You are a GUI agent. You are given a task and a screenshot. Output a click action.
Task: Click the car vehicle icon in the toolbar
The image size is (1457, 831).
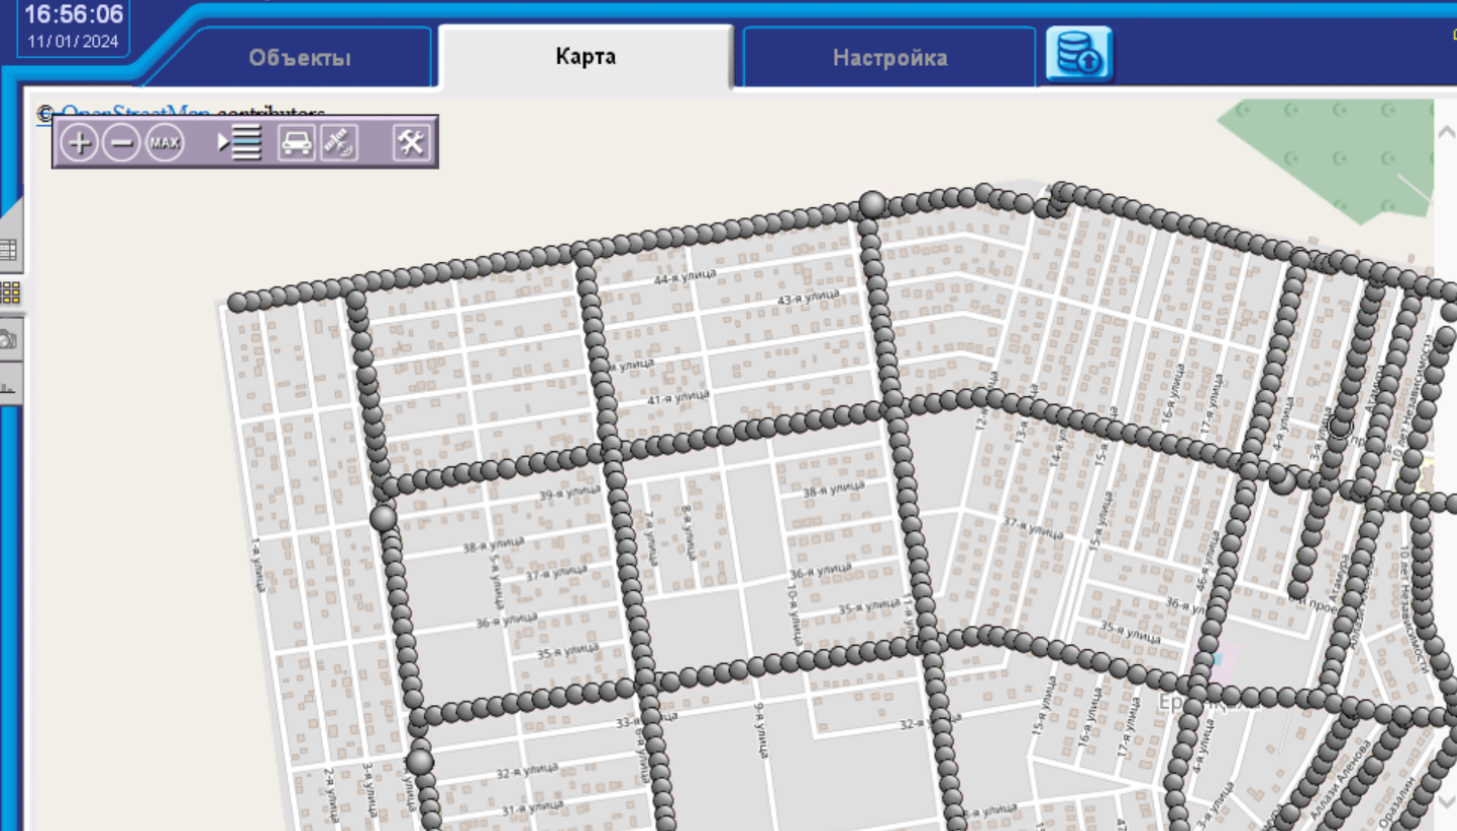296,143
